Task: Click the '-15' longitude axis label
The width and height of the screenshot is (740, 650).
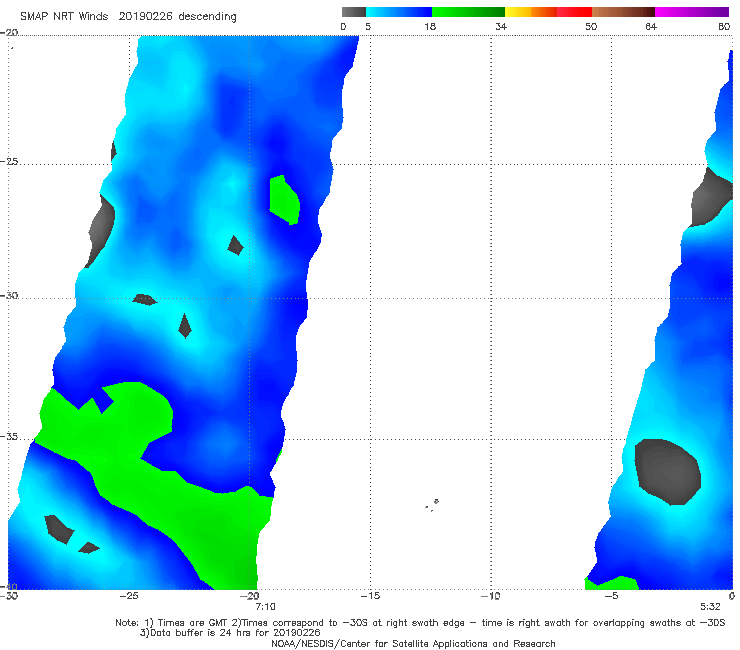Action: [x=370, y=596]
